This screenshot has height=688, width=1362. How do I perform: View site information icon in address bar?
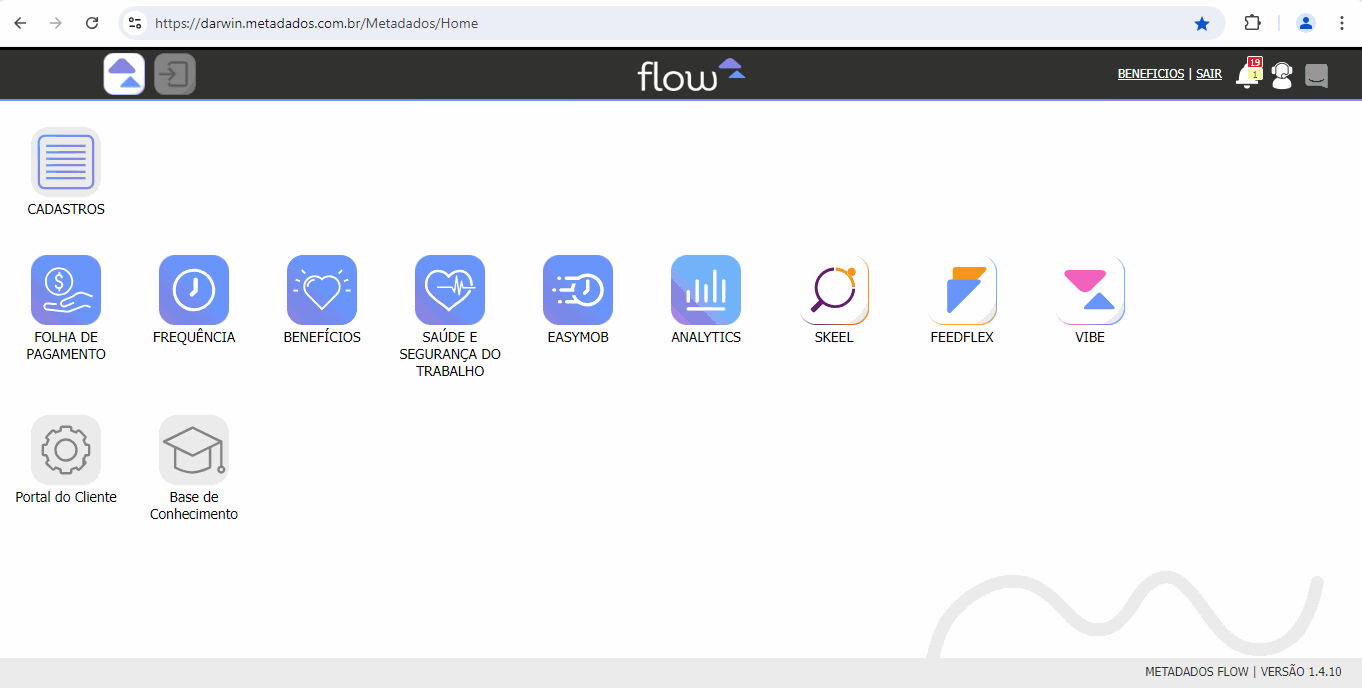(135, 23)
